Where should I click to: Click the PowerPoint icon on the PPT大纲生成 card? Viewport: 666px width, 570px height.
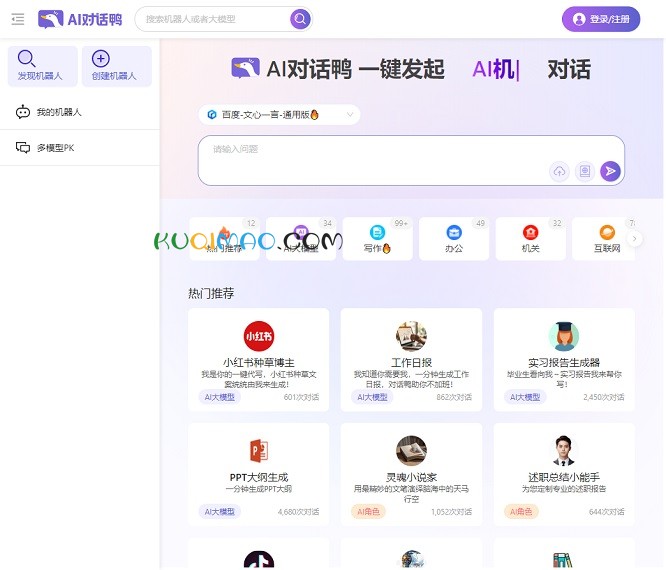(259, 451)
